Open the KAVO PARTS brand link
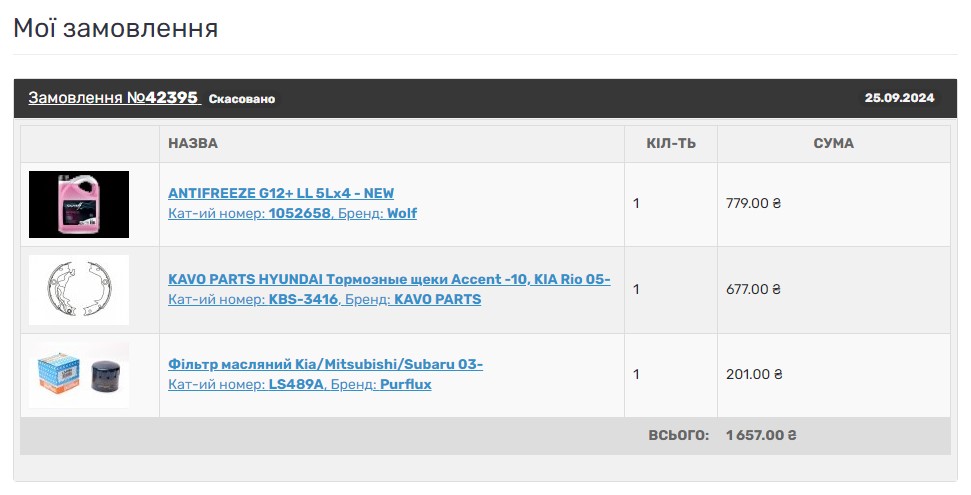 click(x=437, y=299)
